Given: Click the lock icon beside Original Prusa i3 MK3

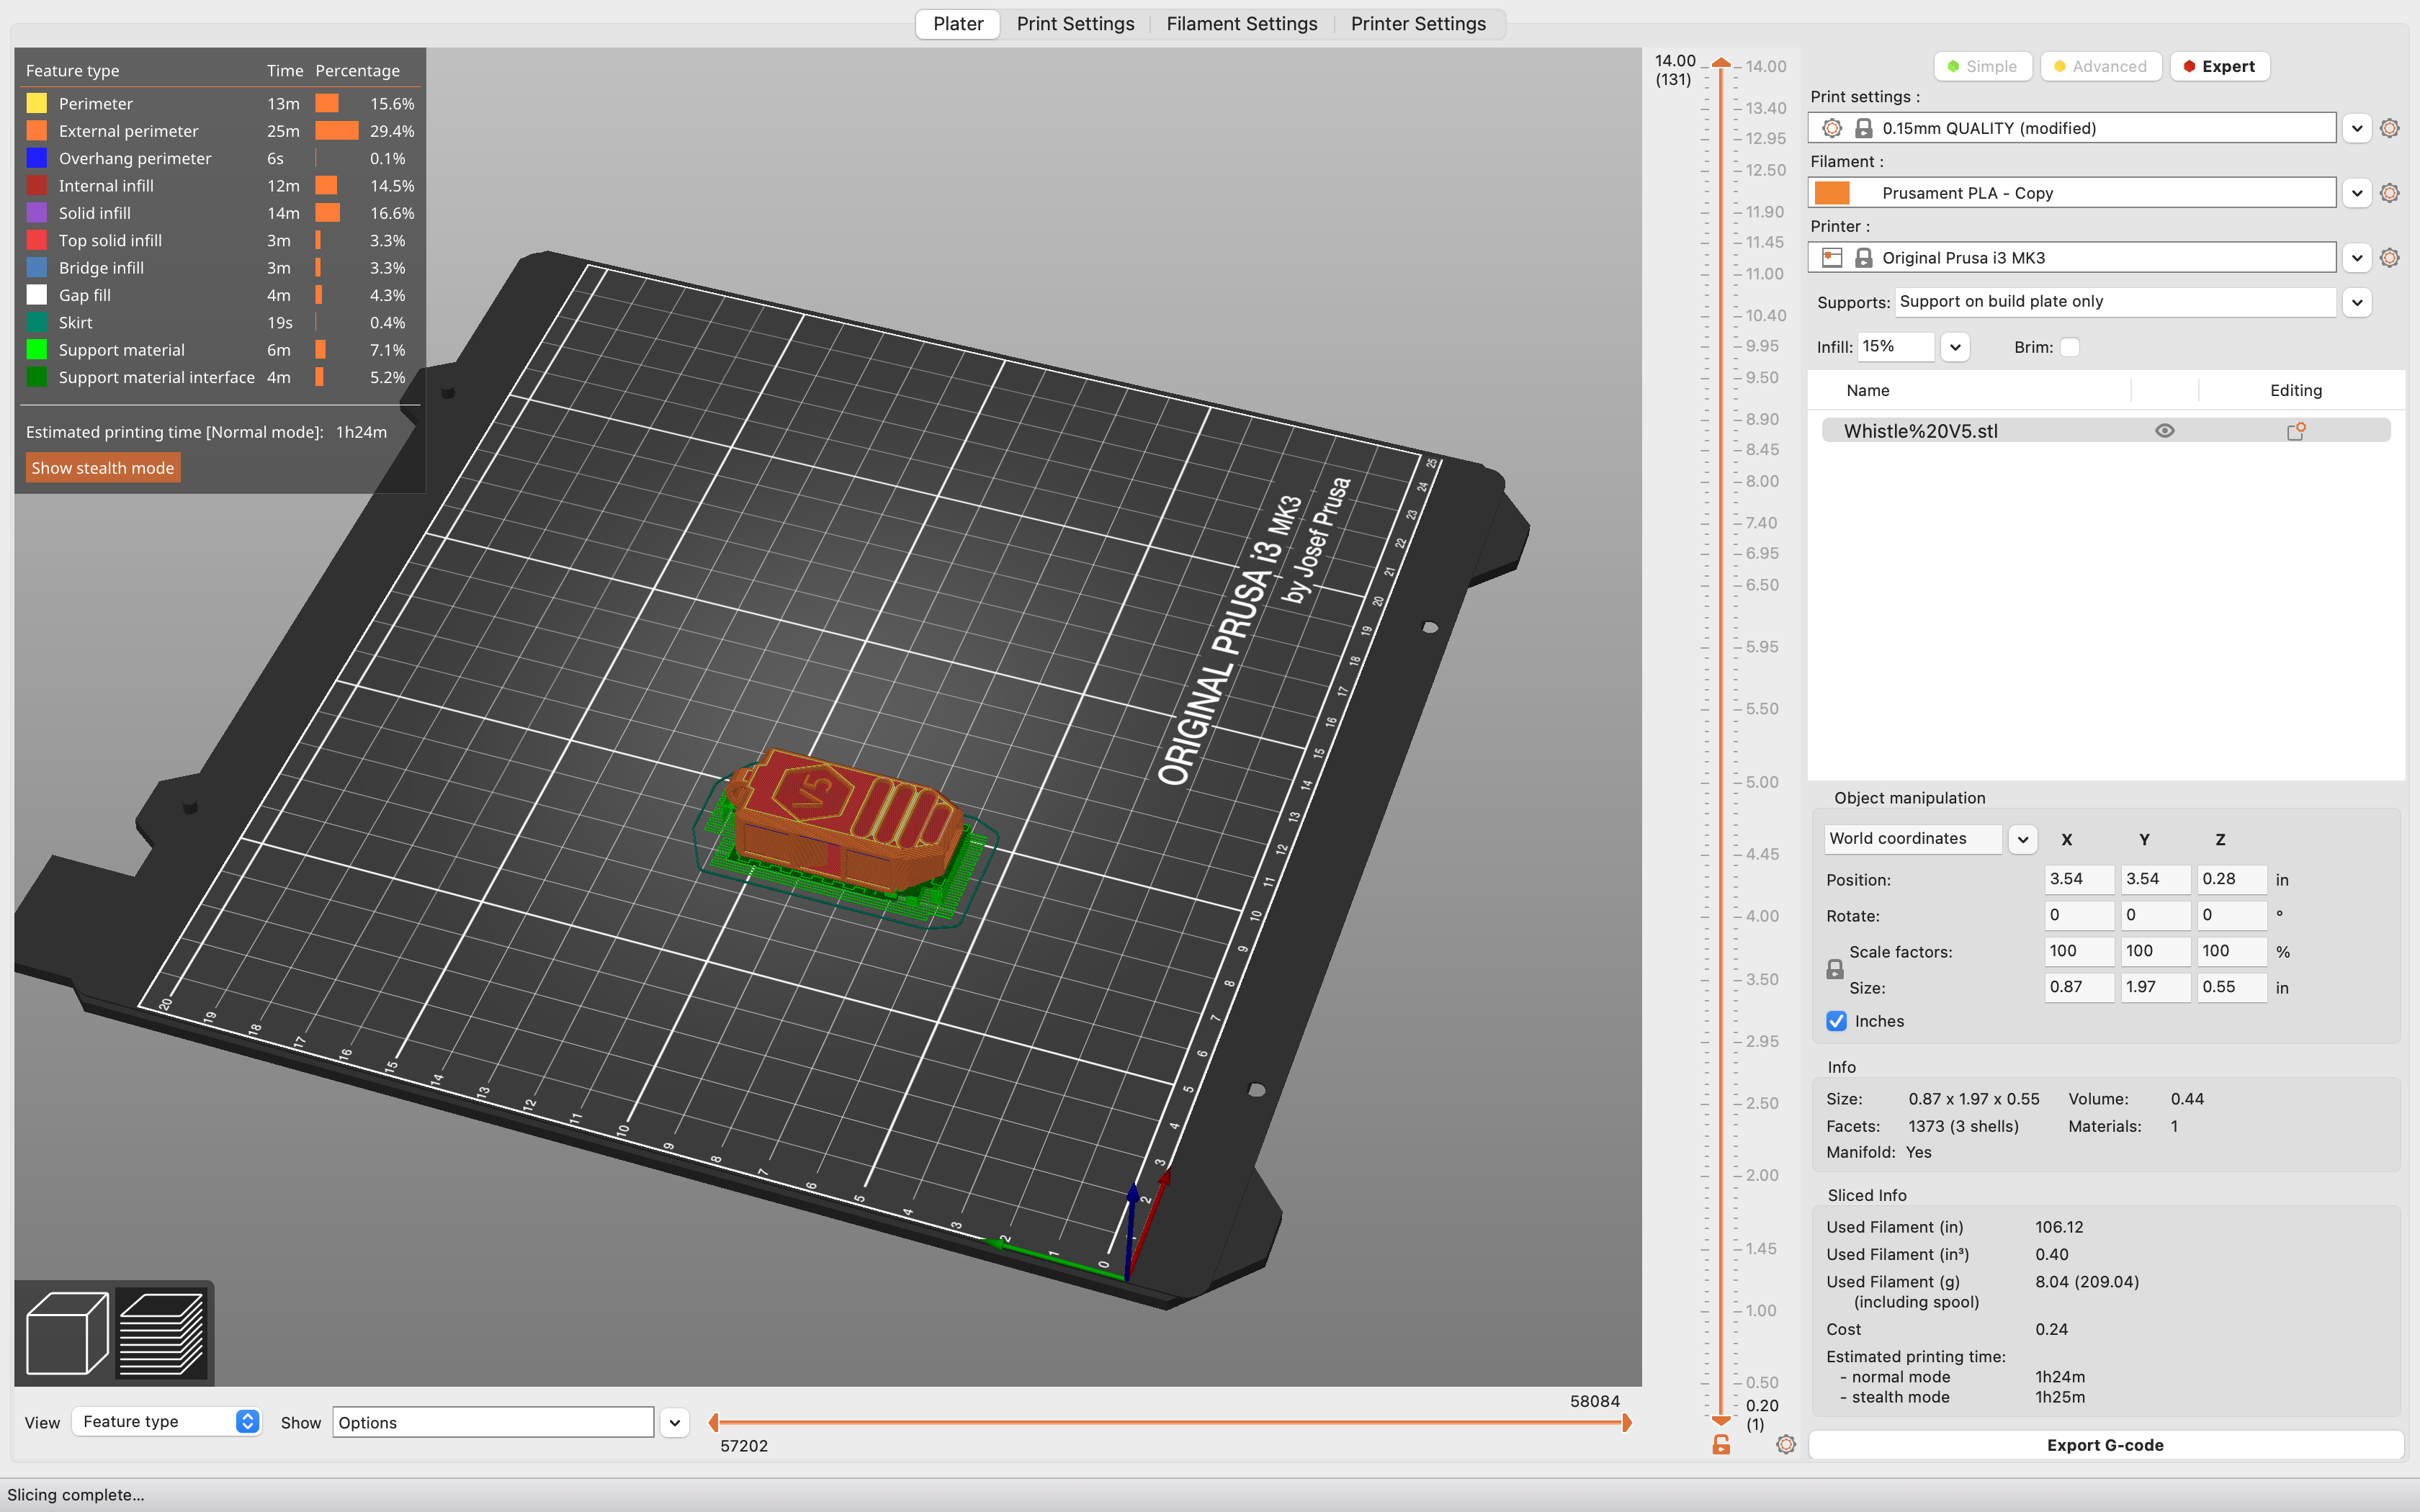Looking at the screenshot, I should coord(1863,258).
